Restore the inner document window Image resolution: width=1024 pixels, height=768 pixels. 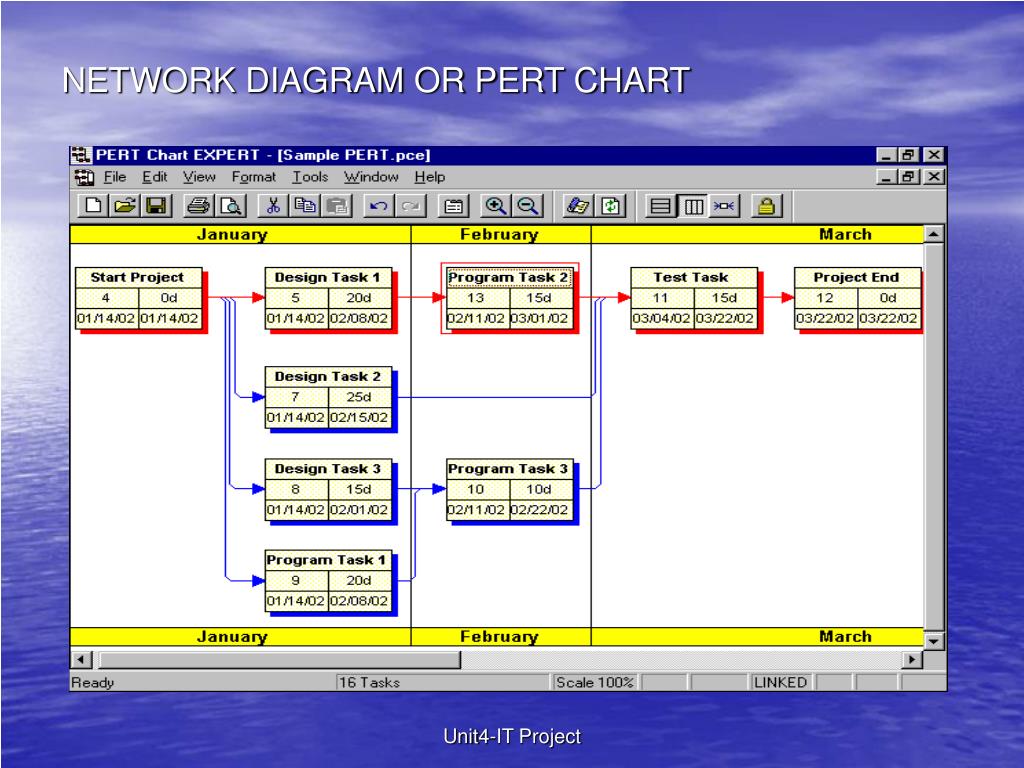(x=908, y=177)
